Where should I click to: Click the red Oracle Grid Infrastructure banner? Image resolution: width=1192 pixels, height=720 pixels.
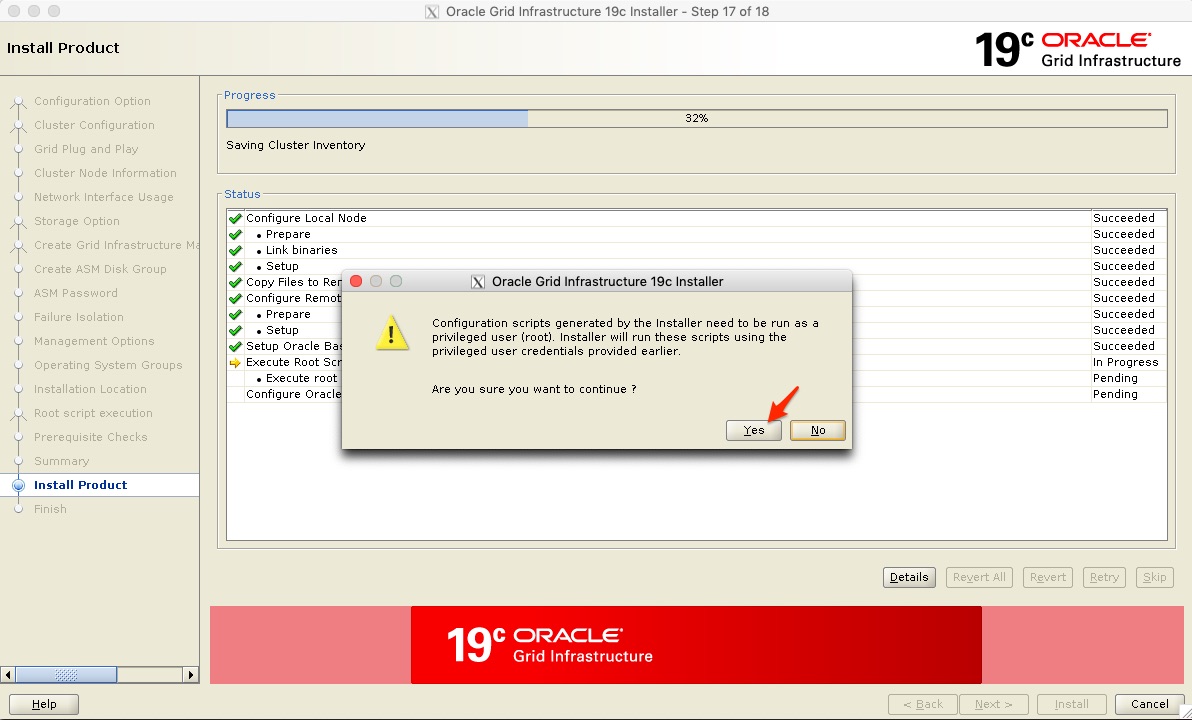pos(696,645)
